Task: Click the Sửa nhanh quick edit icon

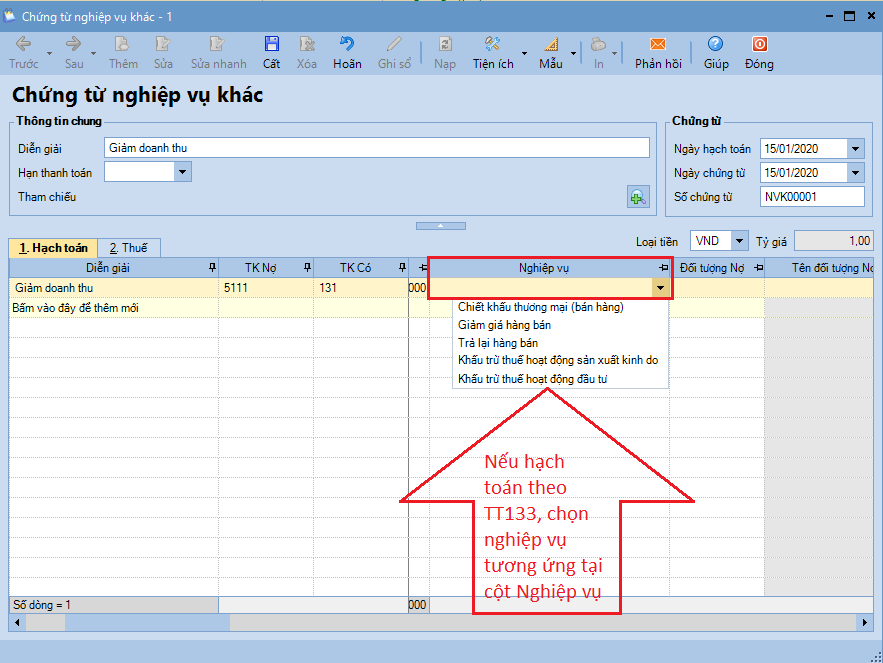Action: 218,52
